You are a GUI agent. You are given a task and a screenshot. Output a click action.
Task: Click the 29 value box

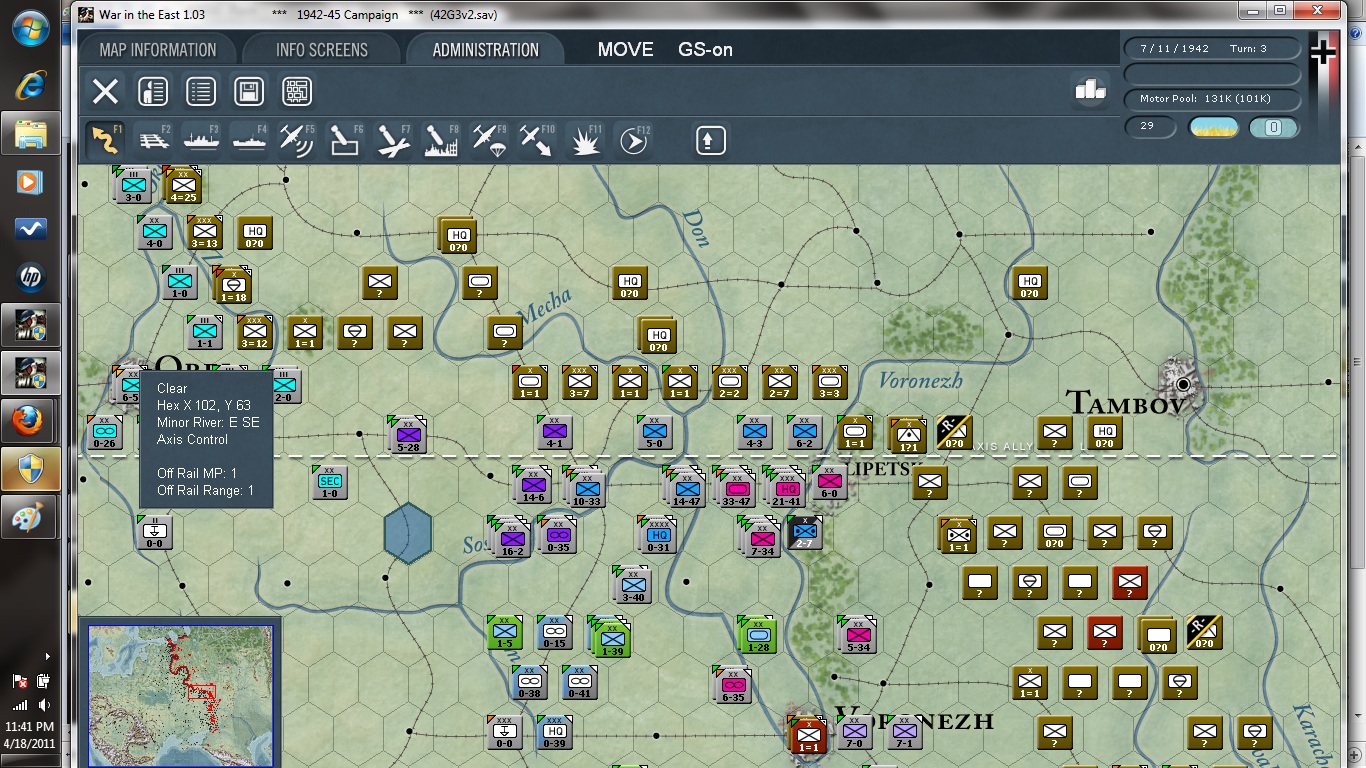tap(1151, 127)
